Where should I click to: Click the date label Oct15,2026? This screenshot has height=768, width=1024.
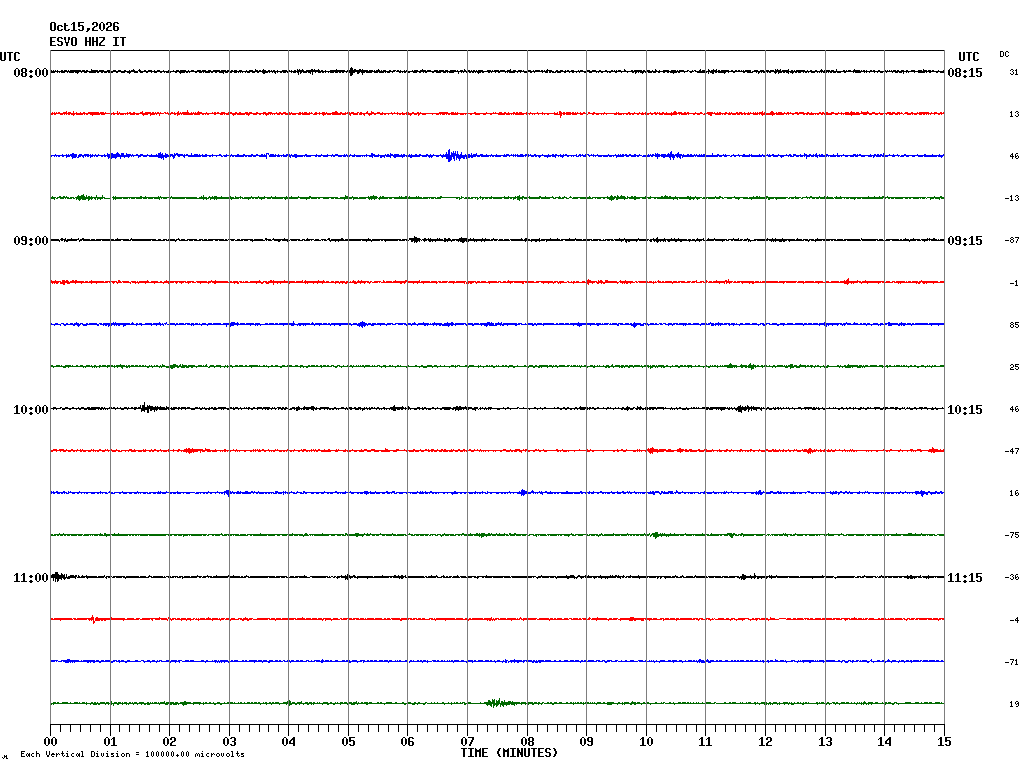pos(84,27)
